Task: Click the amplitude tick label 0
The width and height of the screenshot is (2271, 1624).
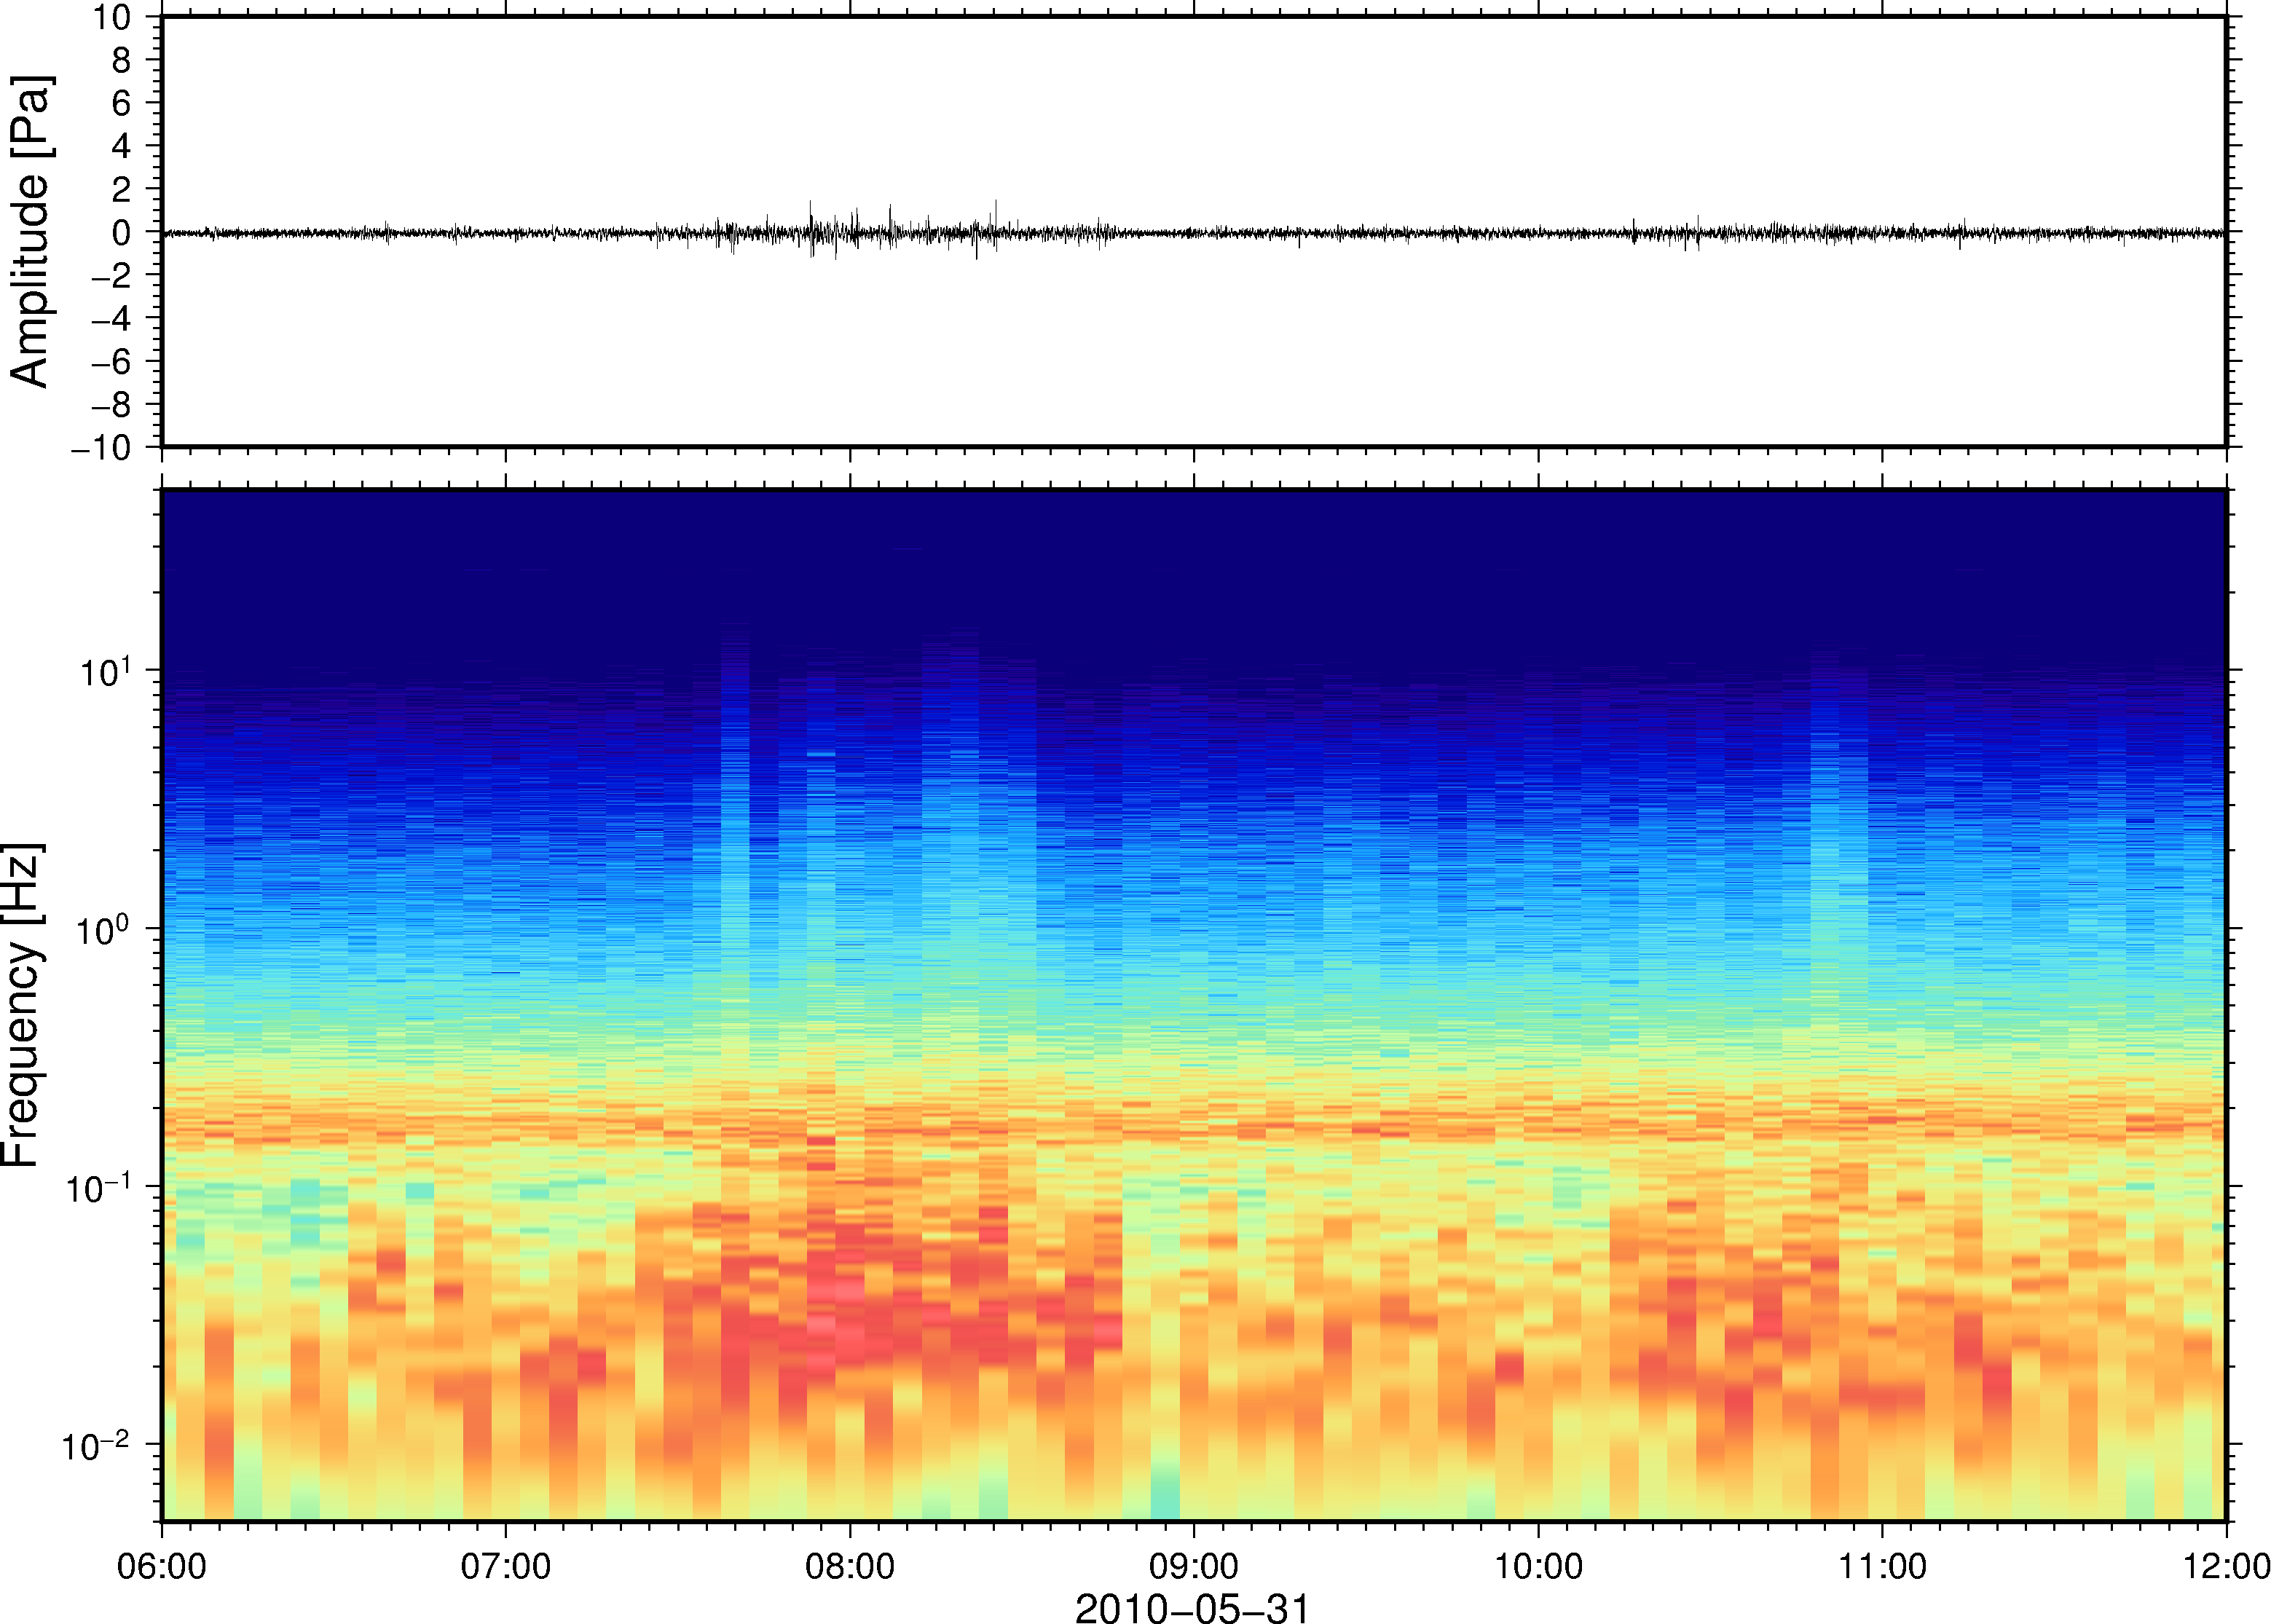Action: (x=122, y=232)
